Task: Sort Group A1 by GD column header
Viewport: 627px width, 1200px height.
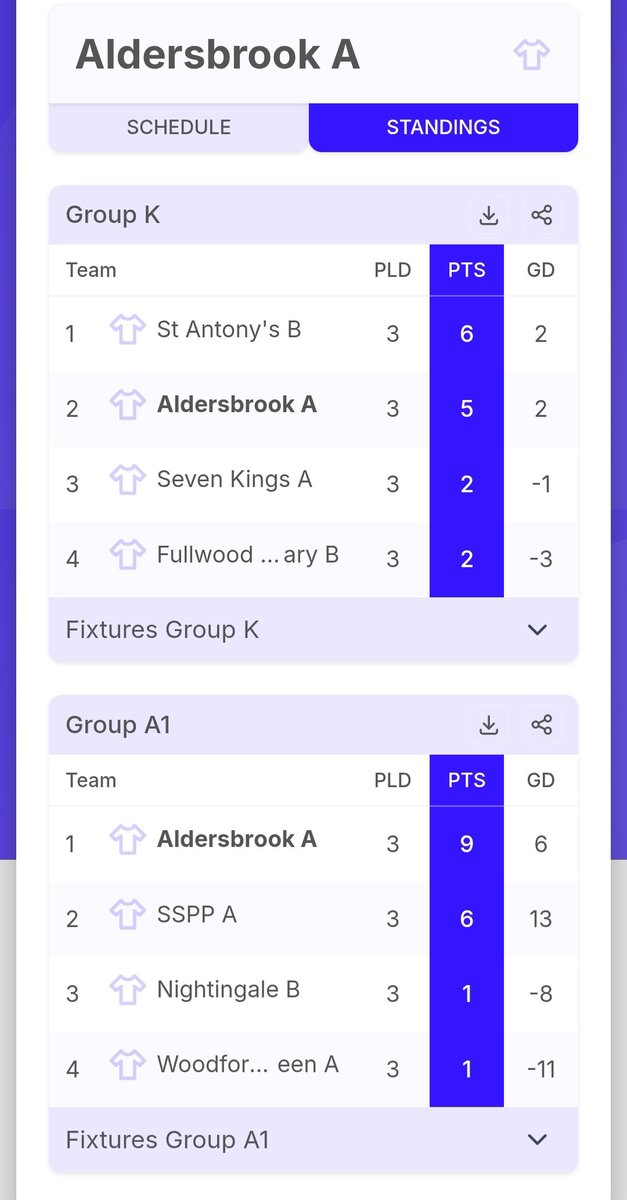Action: [541, 780]
